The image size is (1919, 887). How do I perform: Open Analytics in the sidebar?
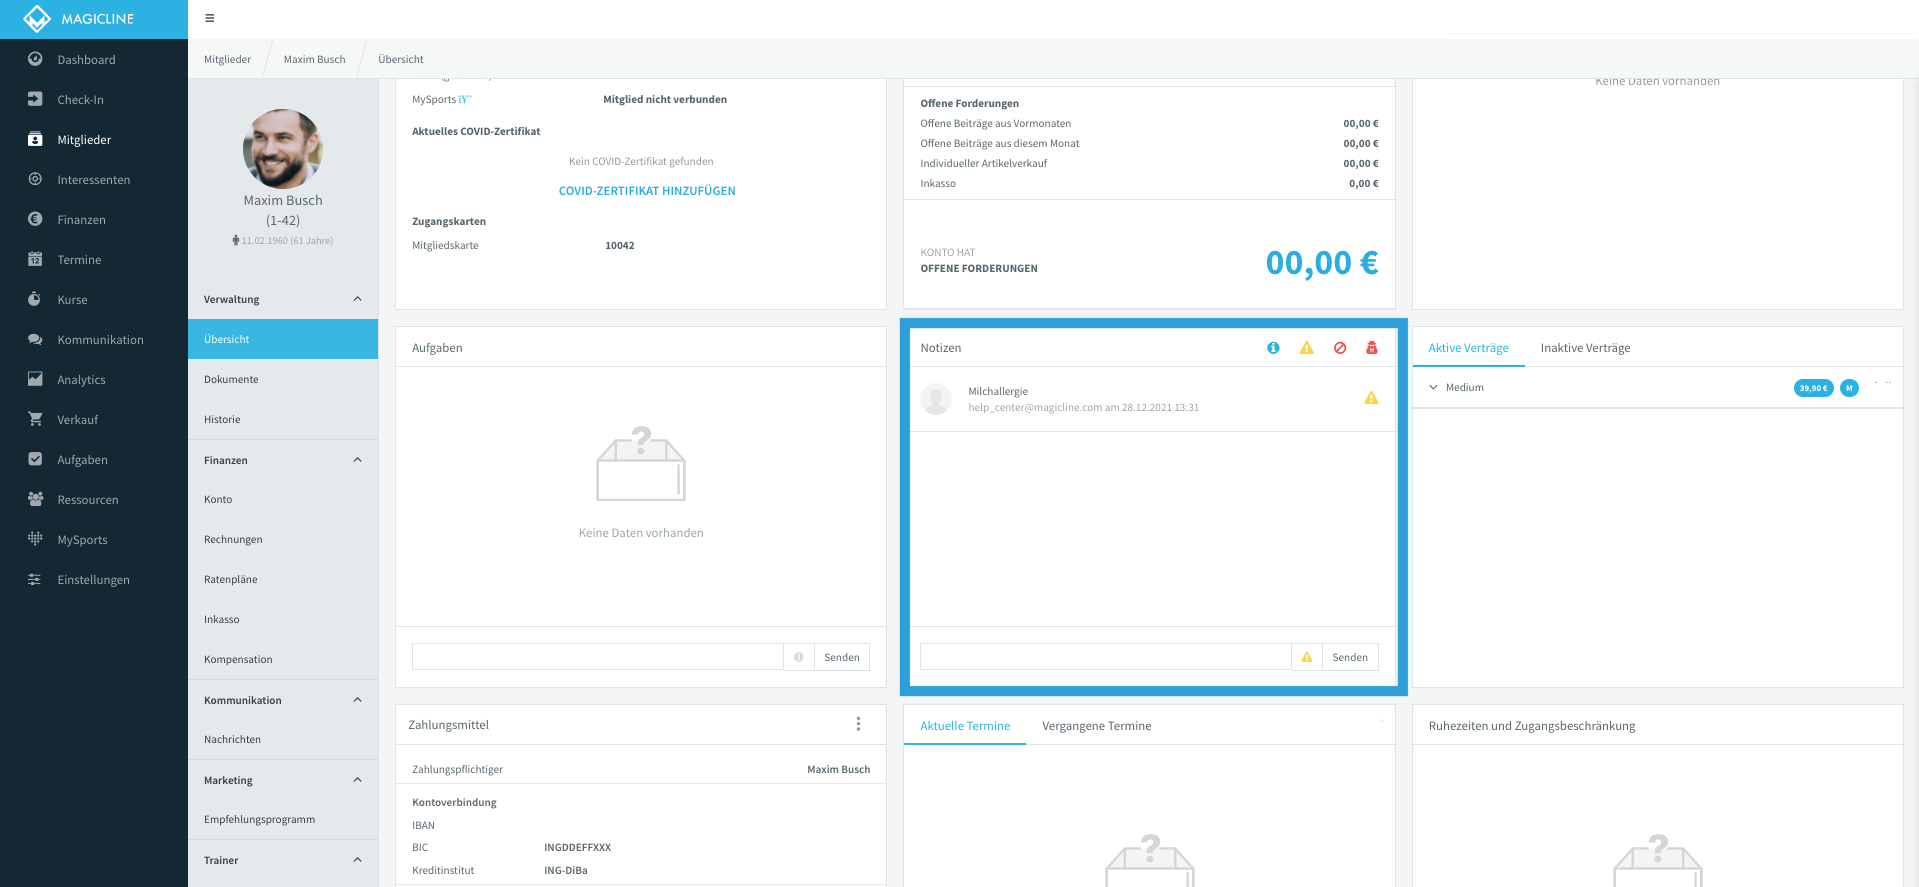[81, 380]
